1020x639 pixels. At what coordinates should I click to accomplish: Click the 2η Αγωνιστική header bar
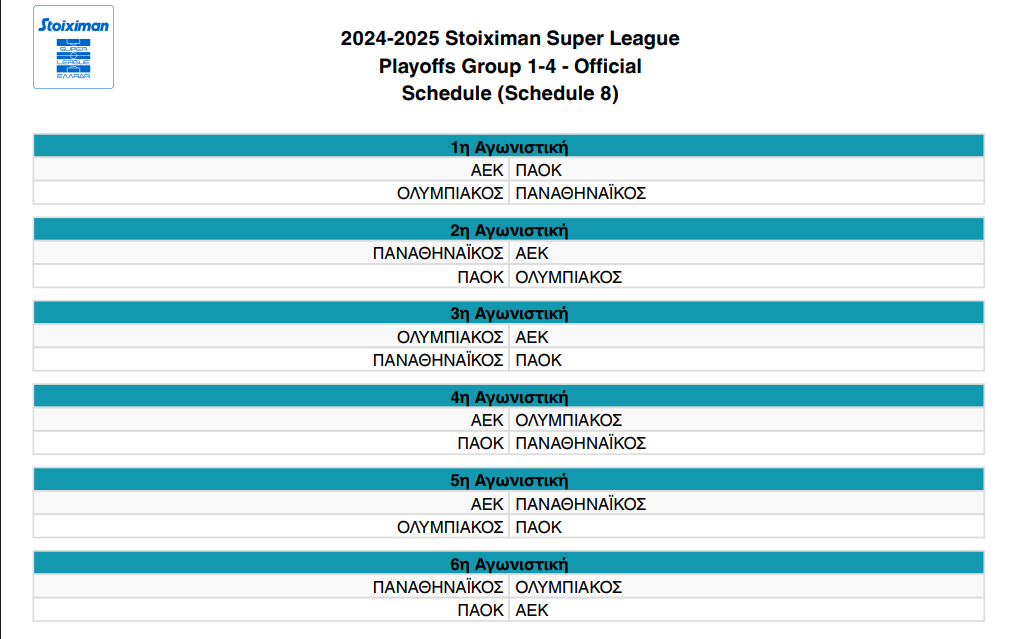coord(509,230)
